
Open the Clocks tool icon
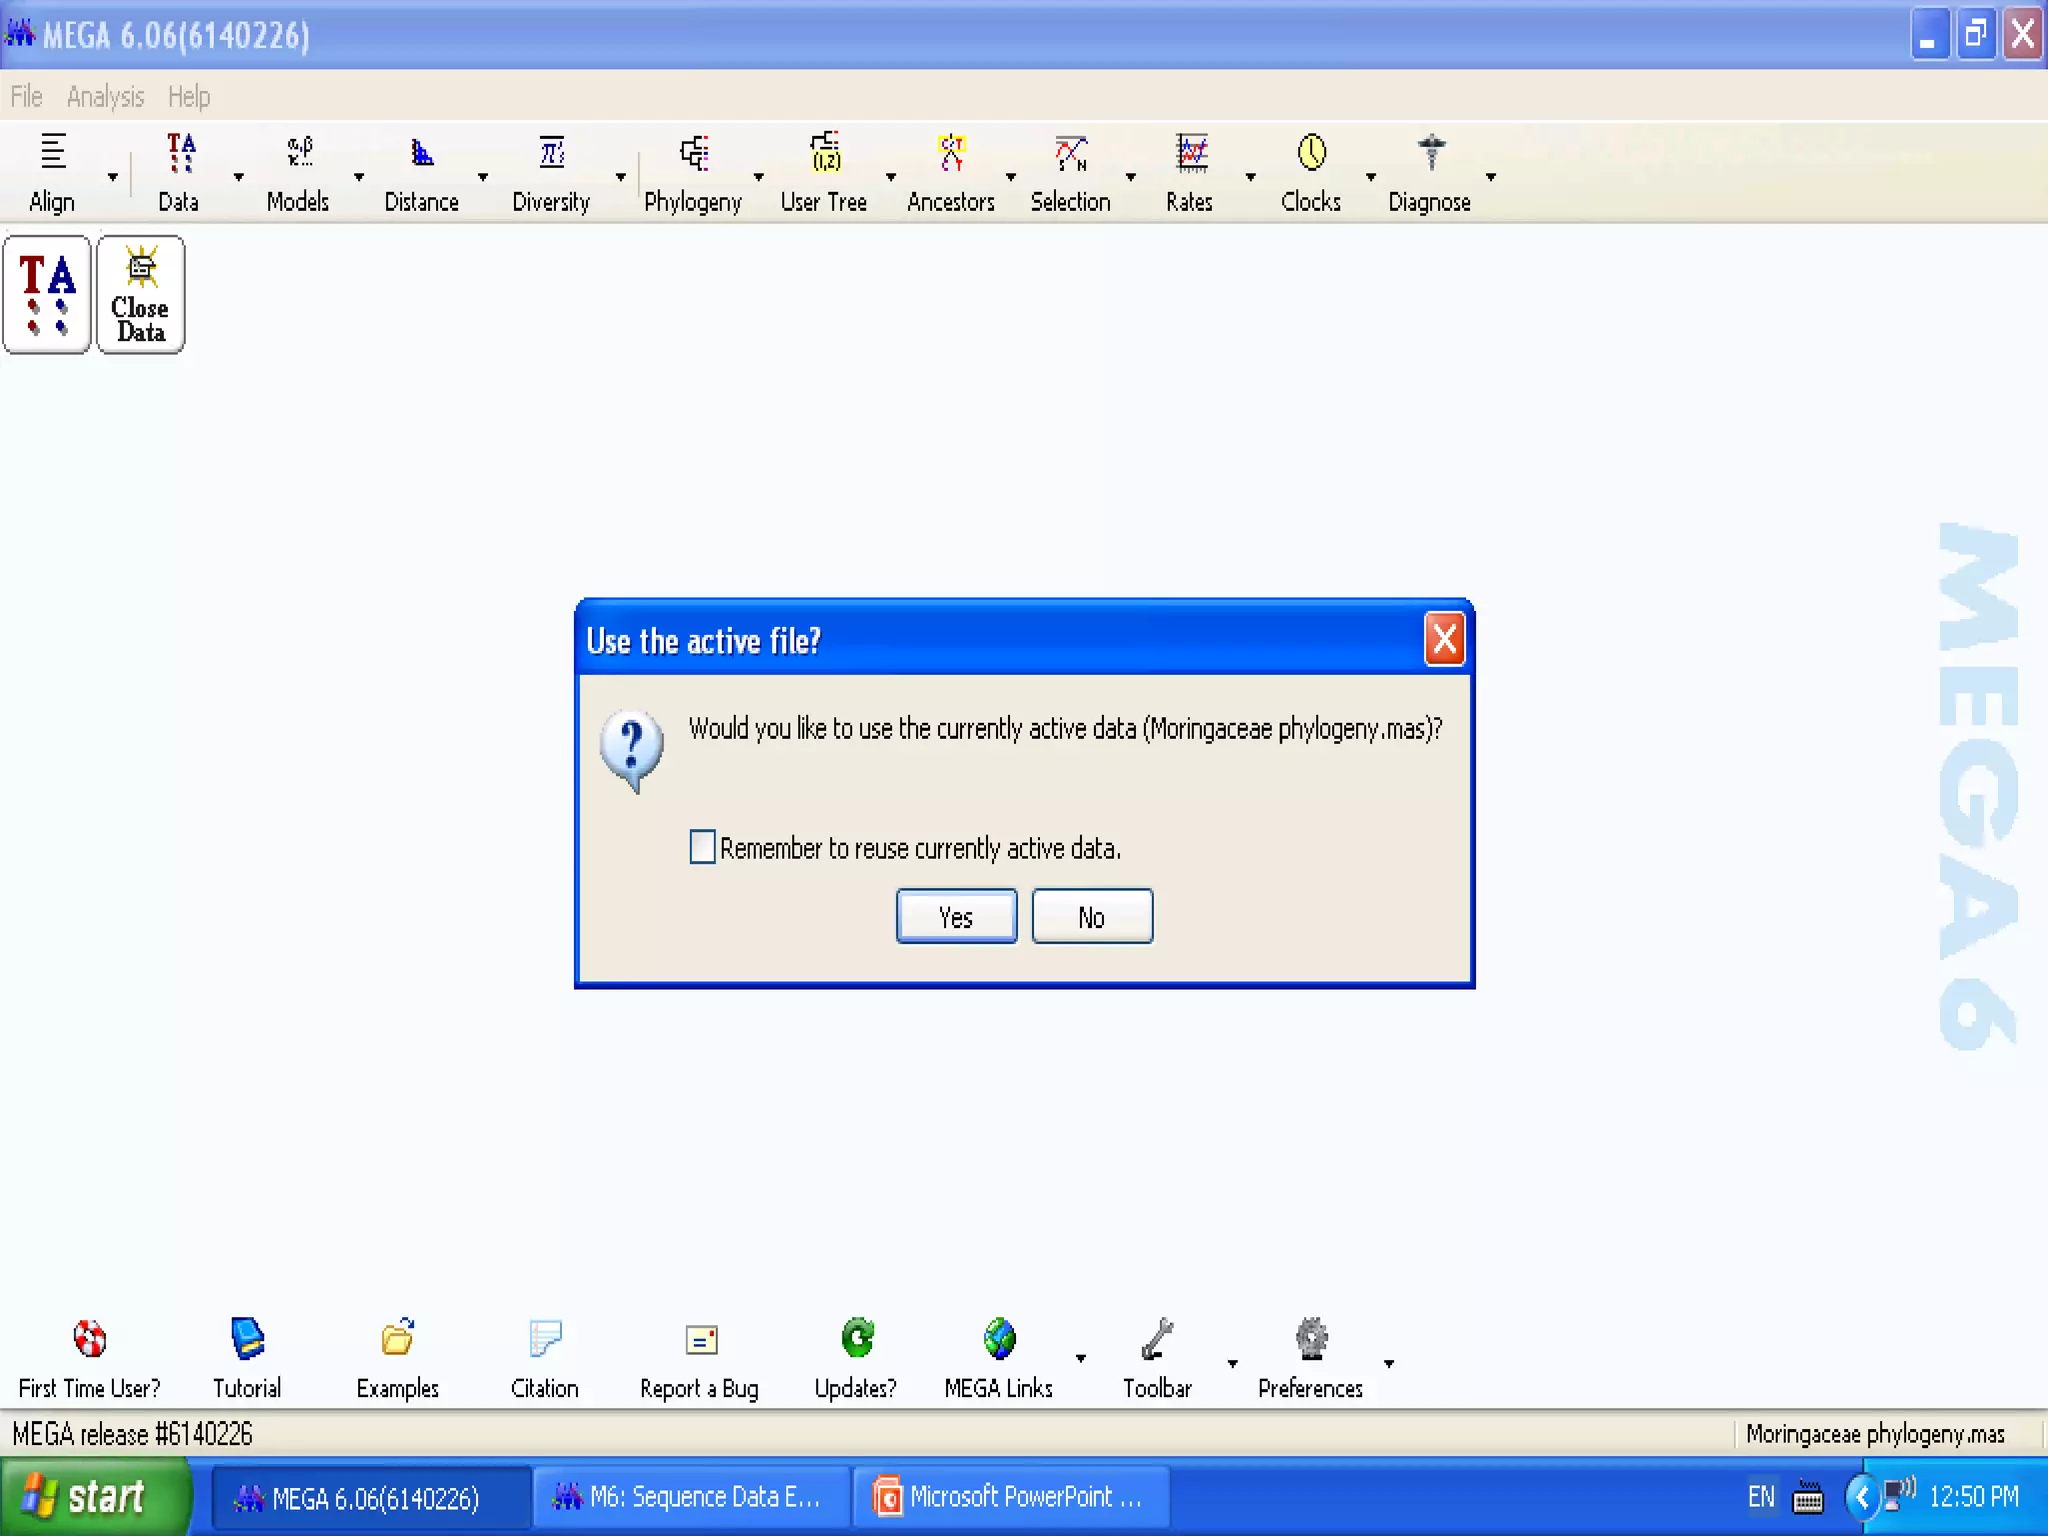[x=1310, y=153]
